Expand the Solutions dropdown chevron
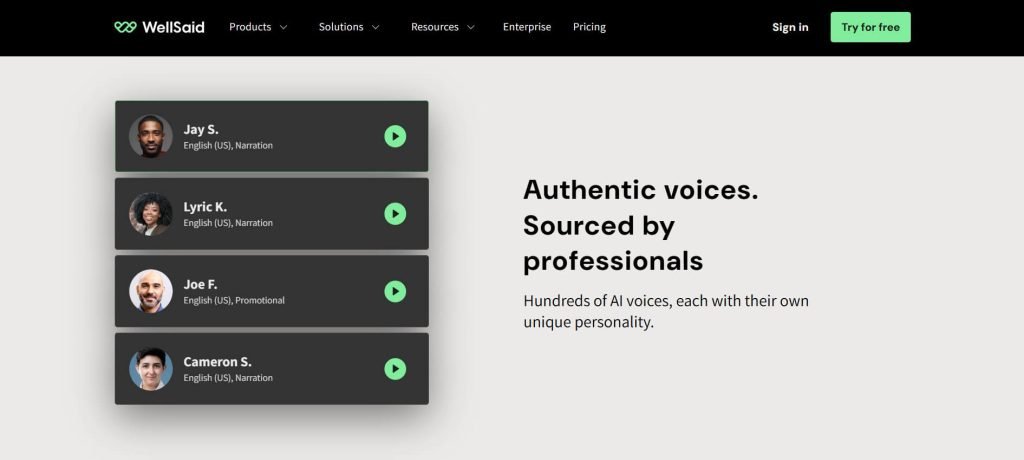This screenshot has width=1024, height=460. 376,27
